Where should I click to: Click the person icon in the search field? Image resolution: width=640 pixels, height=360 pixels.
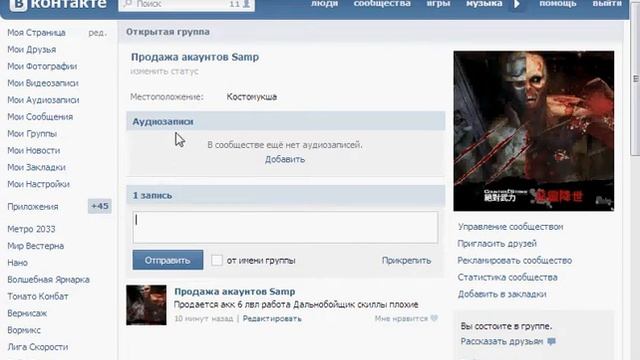coord(246,4)
